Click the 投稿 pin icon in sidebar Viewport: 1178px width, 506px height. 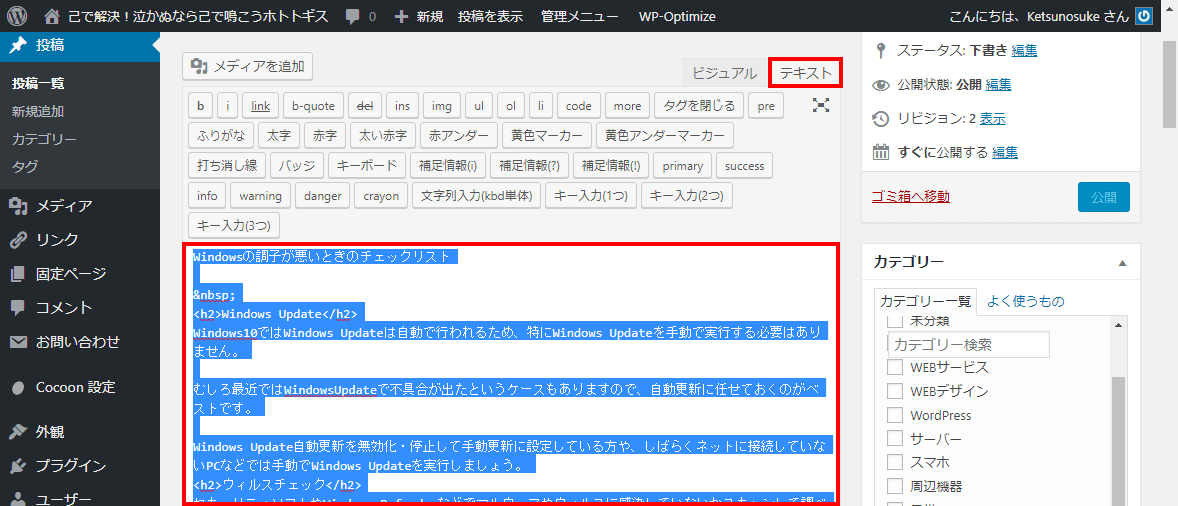pyautogui.click(x=18, y=45)
